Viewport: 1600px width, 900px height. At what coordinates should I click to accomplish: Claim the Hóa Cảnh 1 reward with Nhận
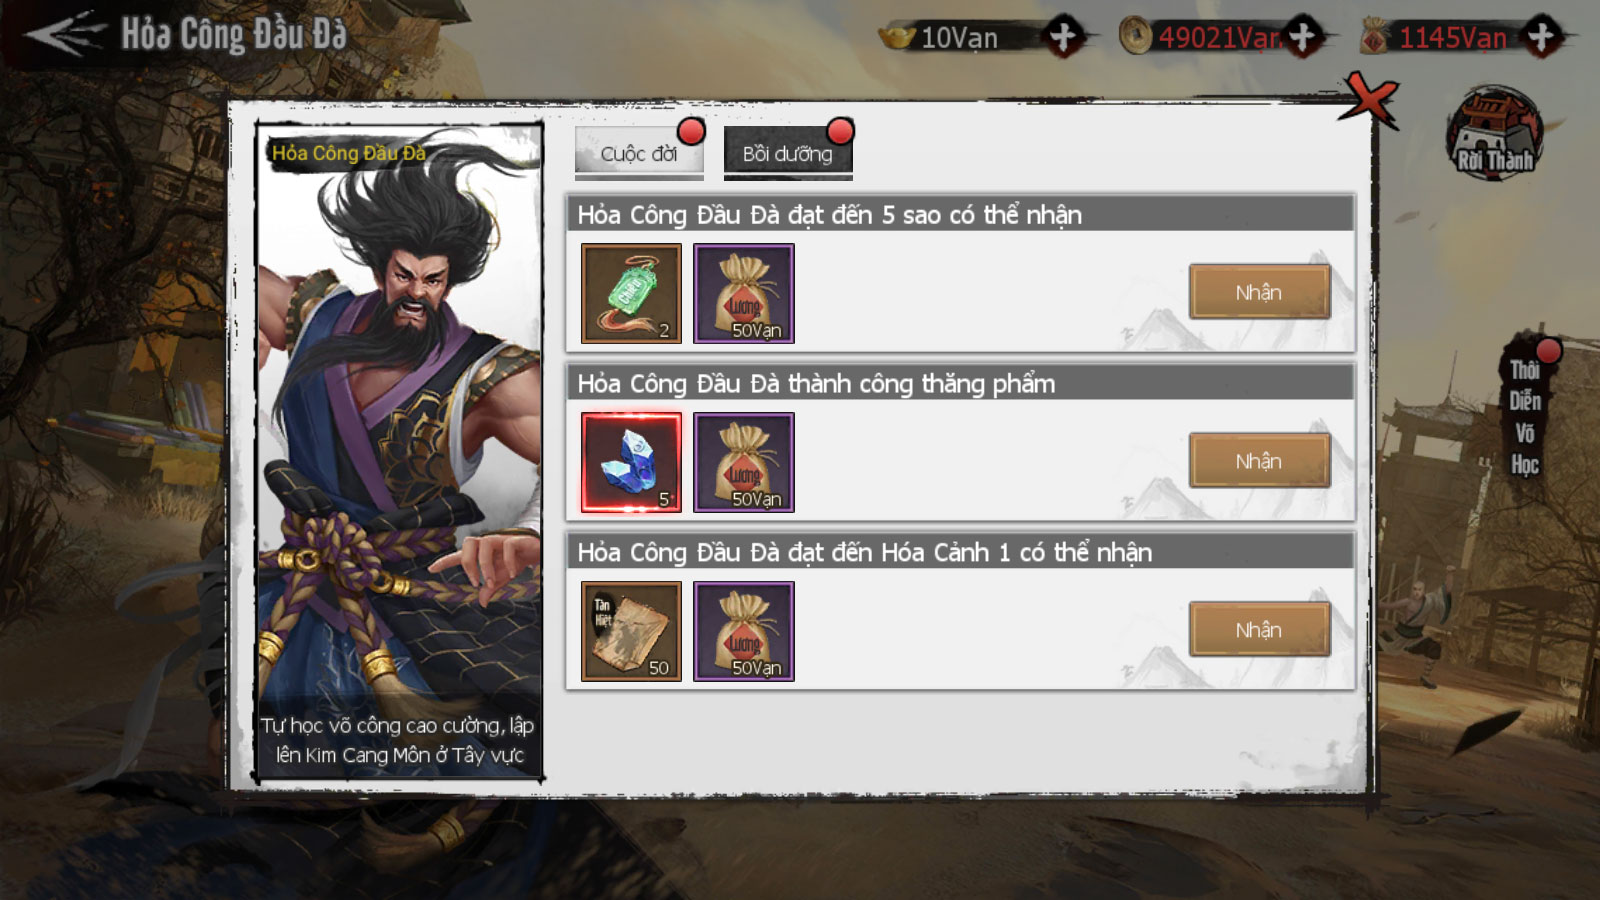(x=1259, y=630)
